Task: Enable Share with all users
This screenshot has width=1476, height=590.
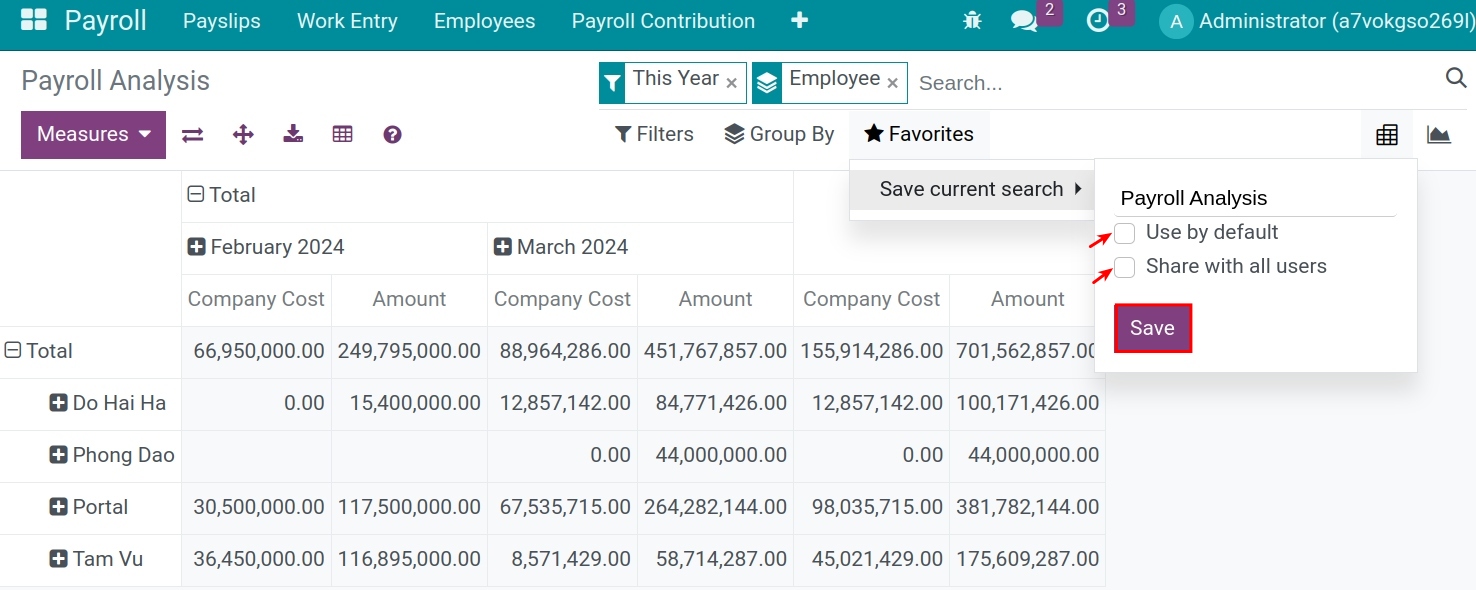Action: [x=1124, y=267]
